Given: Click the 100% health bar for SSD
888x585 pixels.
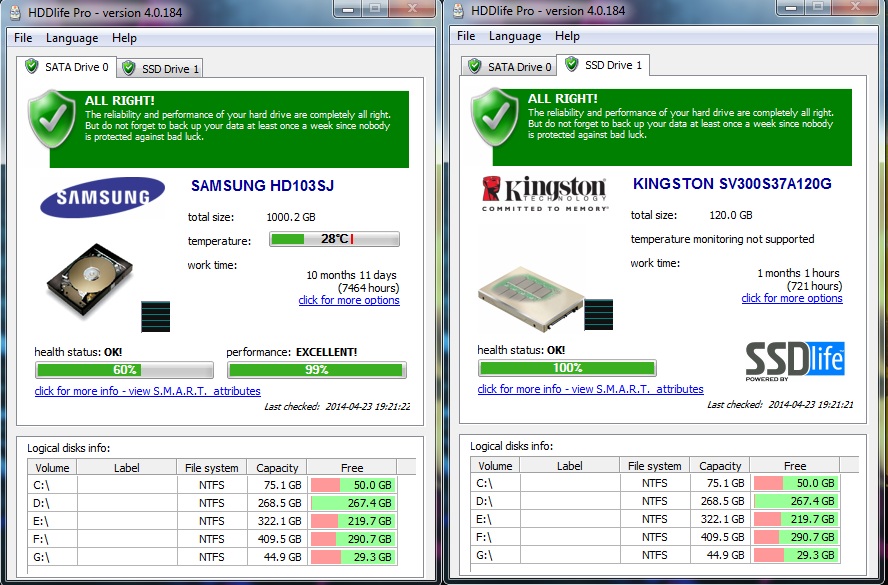Looking at the screenshot, I should tap(567, 368).
